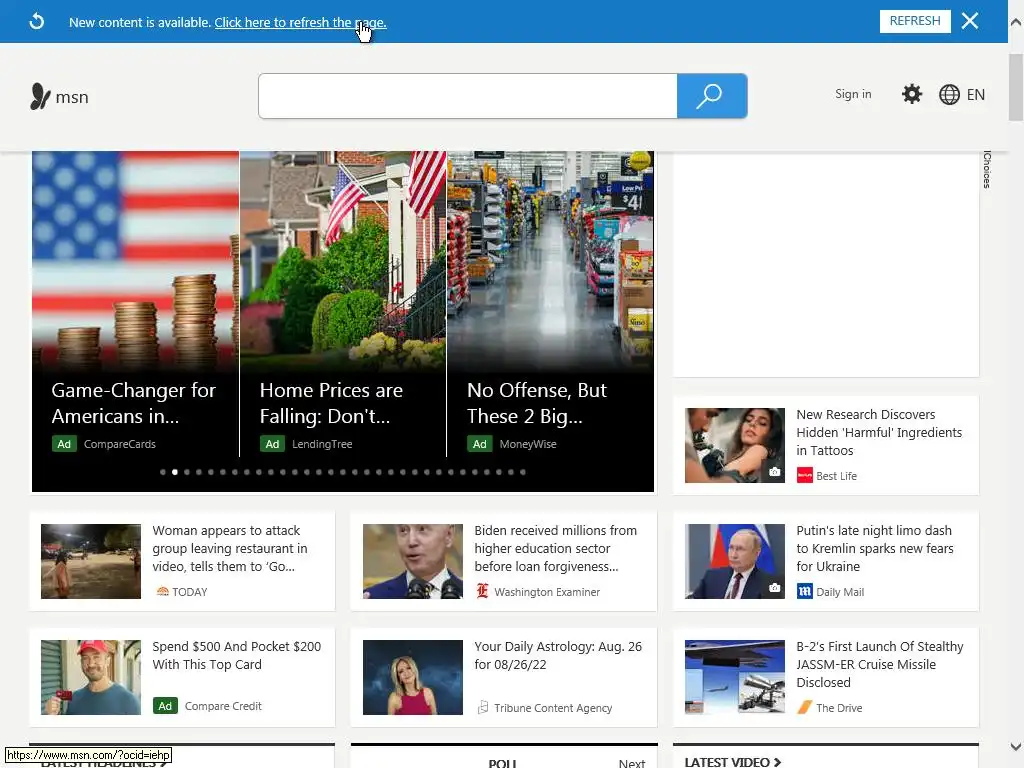Click the msn butterfly logo
The height and width of the screenshot is (768, 1024).
click(x=40, y=97)
